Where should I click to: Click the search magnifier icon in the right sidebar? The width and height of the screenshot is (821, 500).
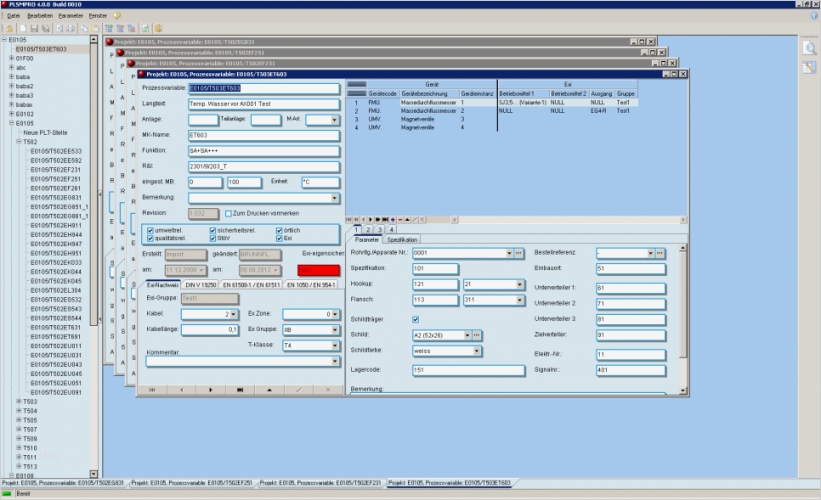tap(809, 47)
